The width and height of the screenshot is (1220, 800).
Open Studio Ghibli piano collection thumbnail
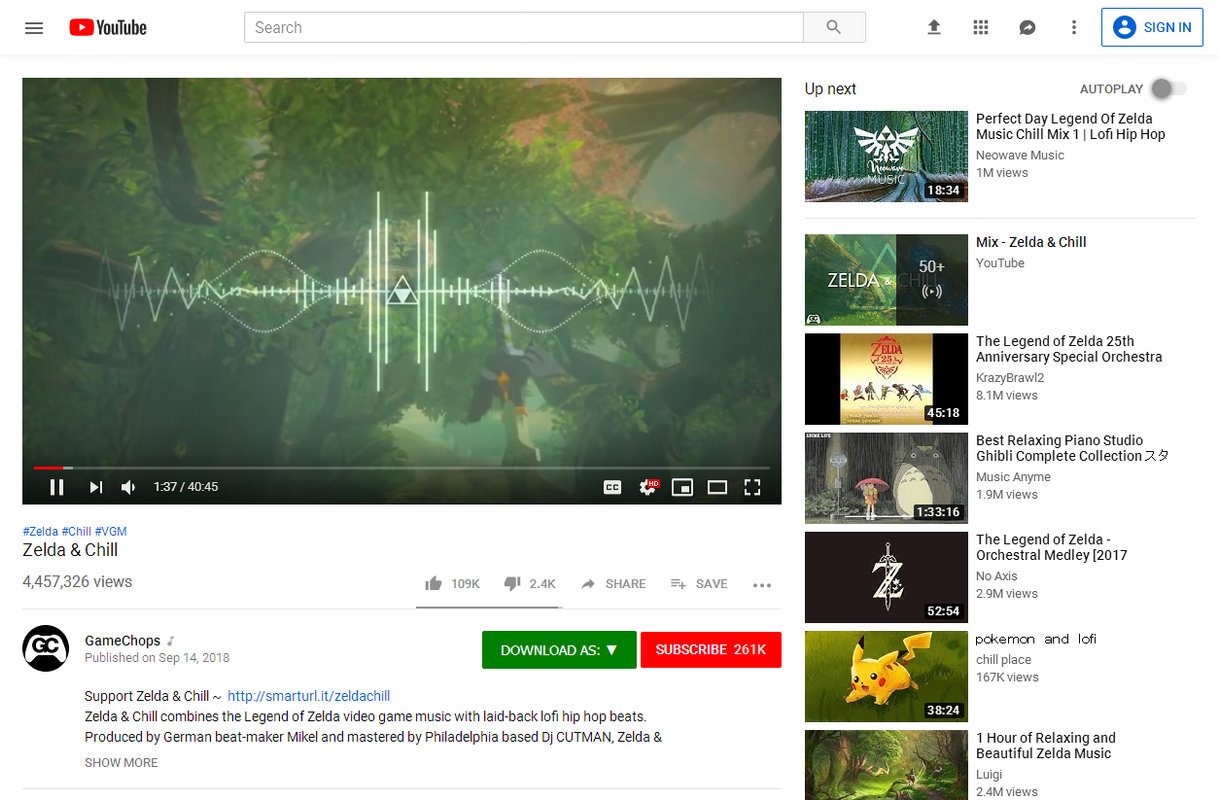click(x=886, y=478)
